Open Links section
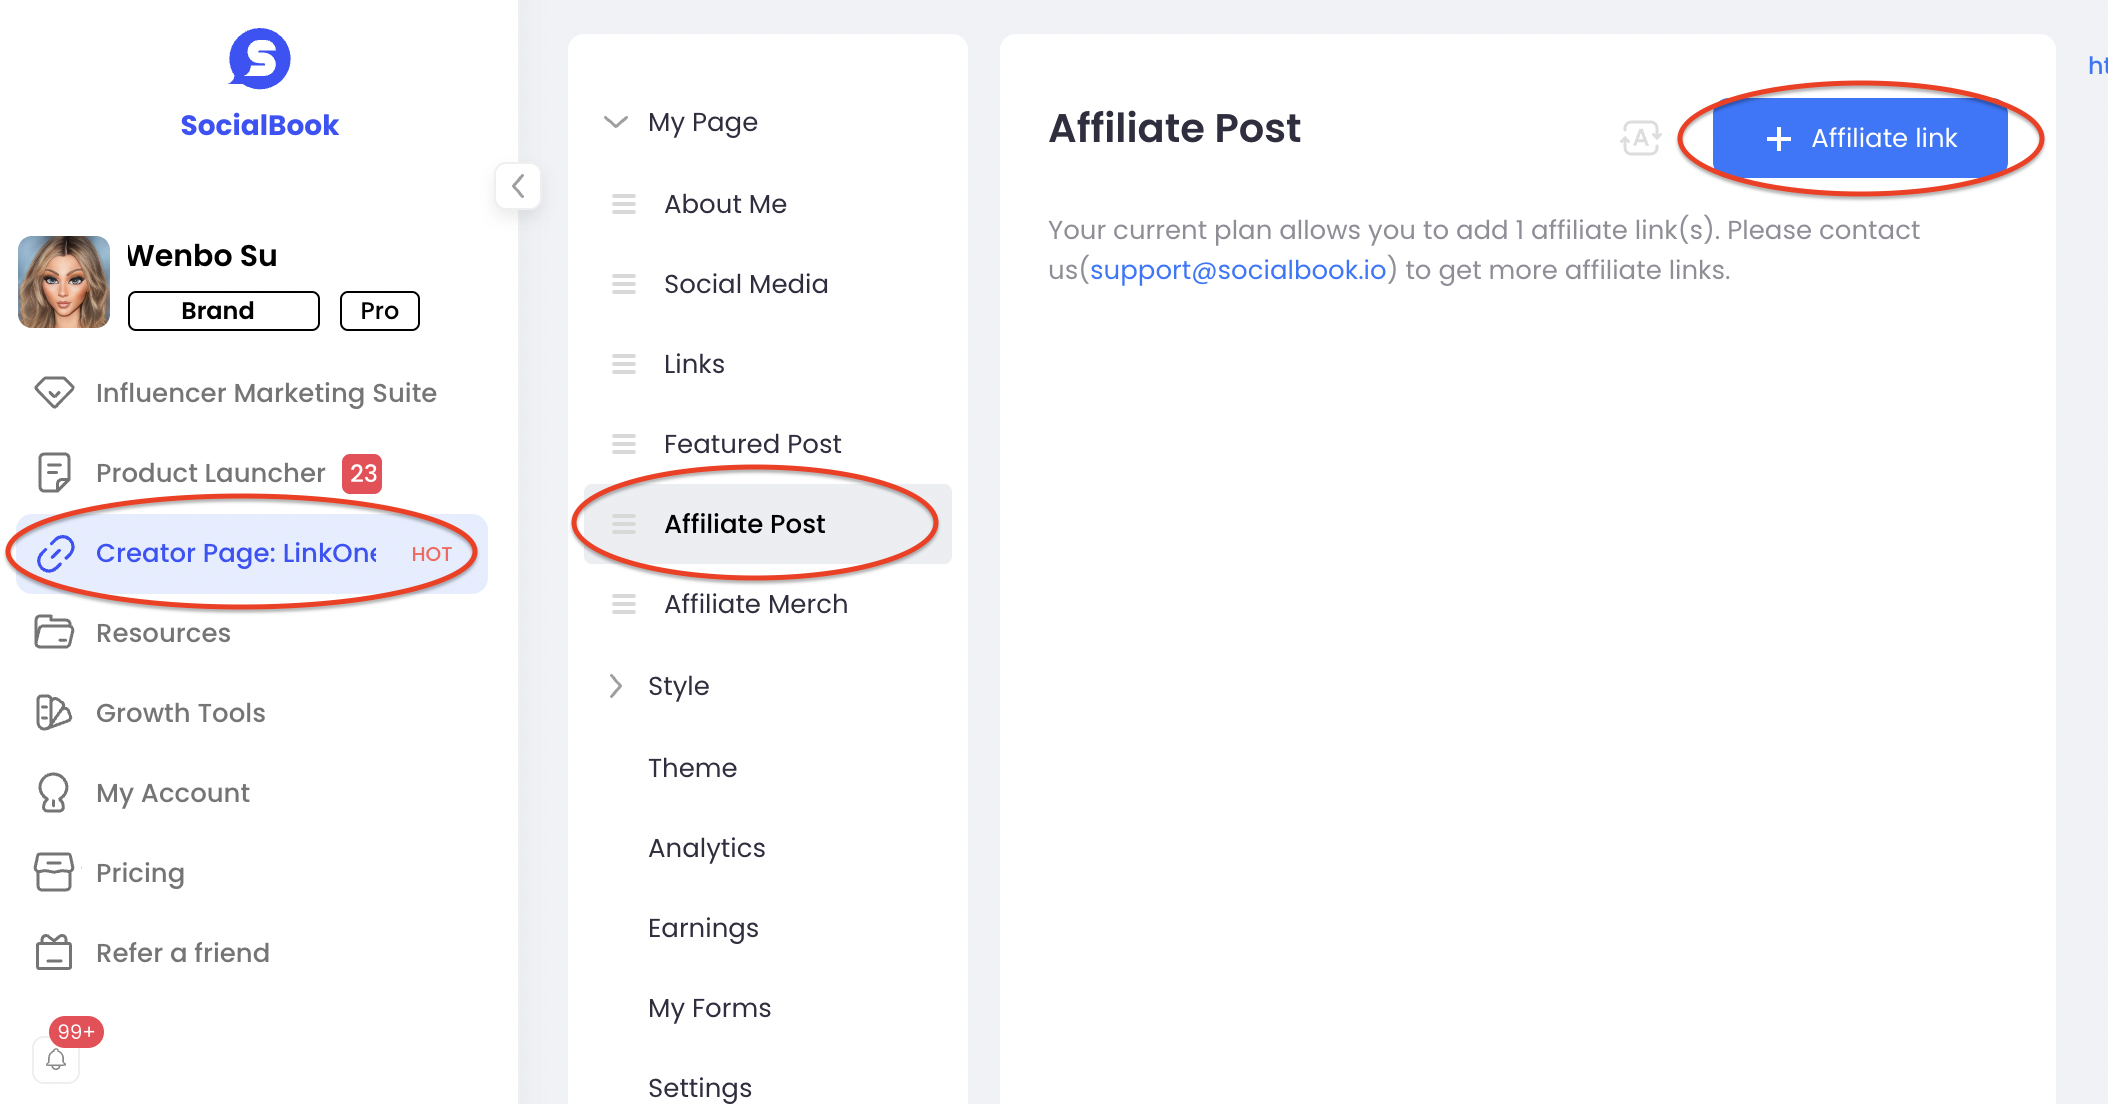This screenshot has height=1104, width=2108. [x=768, y=364]
